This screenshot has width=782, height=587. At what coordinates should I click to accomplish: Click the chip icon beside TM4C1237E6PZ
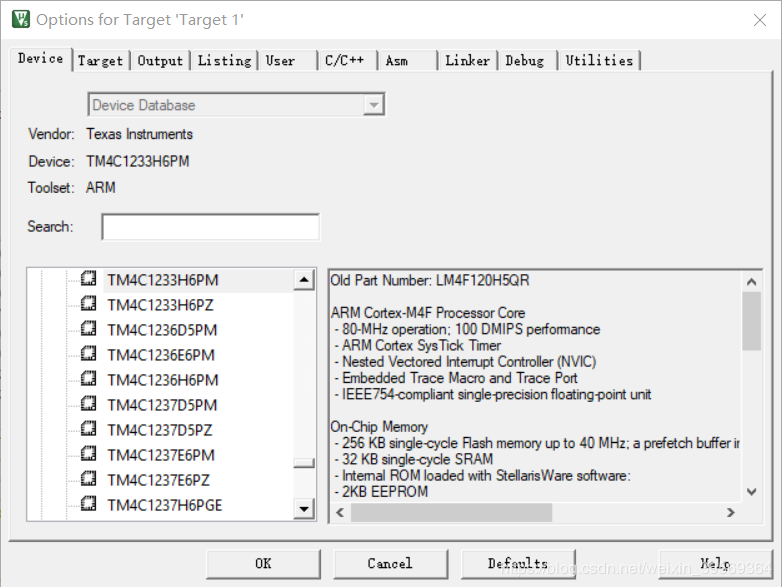88,478
